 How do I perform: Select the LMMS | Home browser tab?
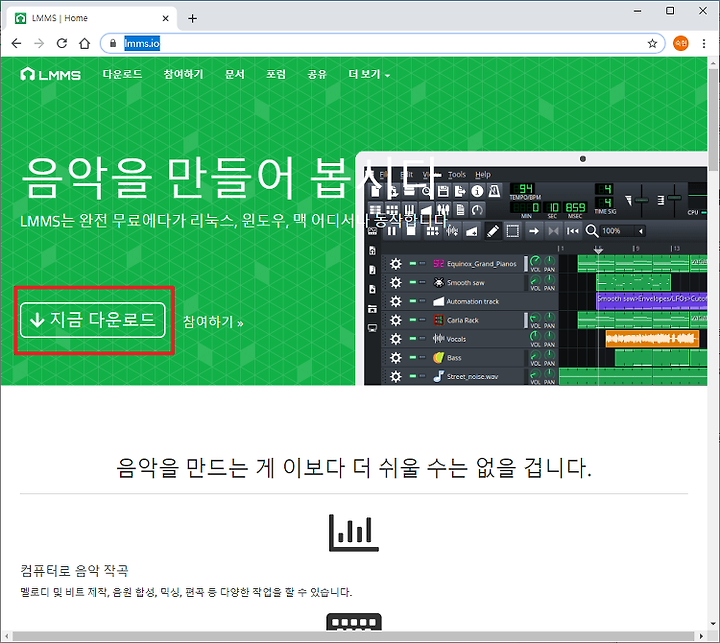[91, 18]
